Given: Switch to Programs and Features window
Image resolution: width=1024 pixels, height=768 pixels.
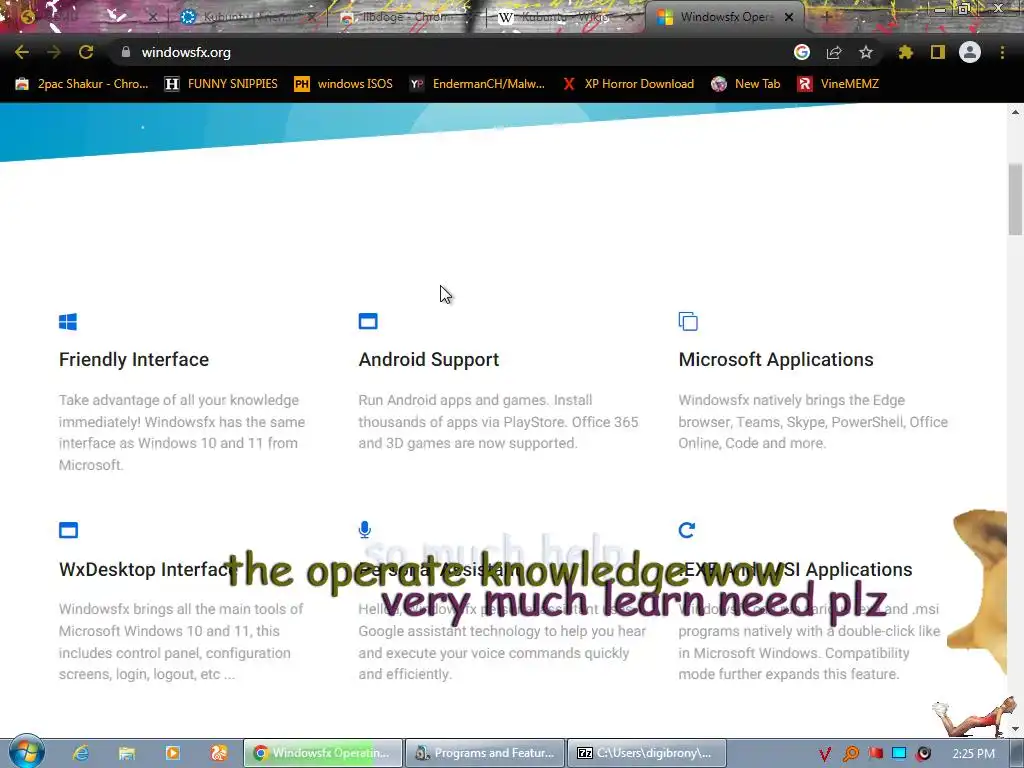Looking at the screenshot, I should 485,753.
